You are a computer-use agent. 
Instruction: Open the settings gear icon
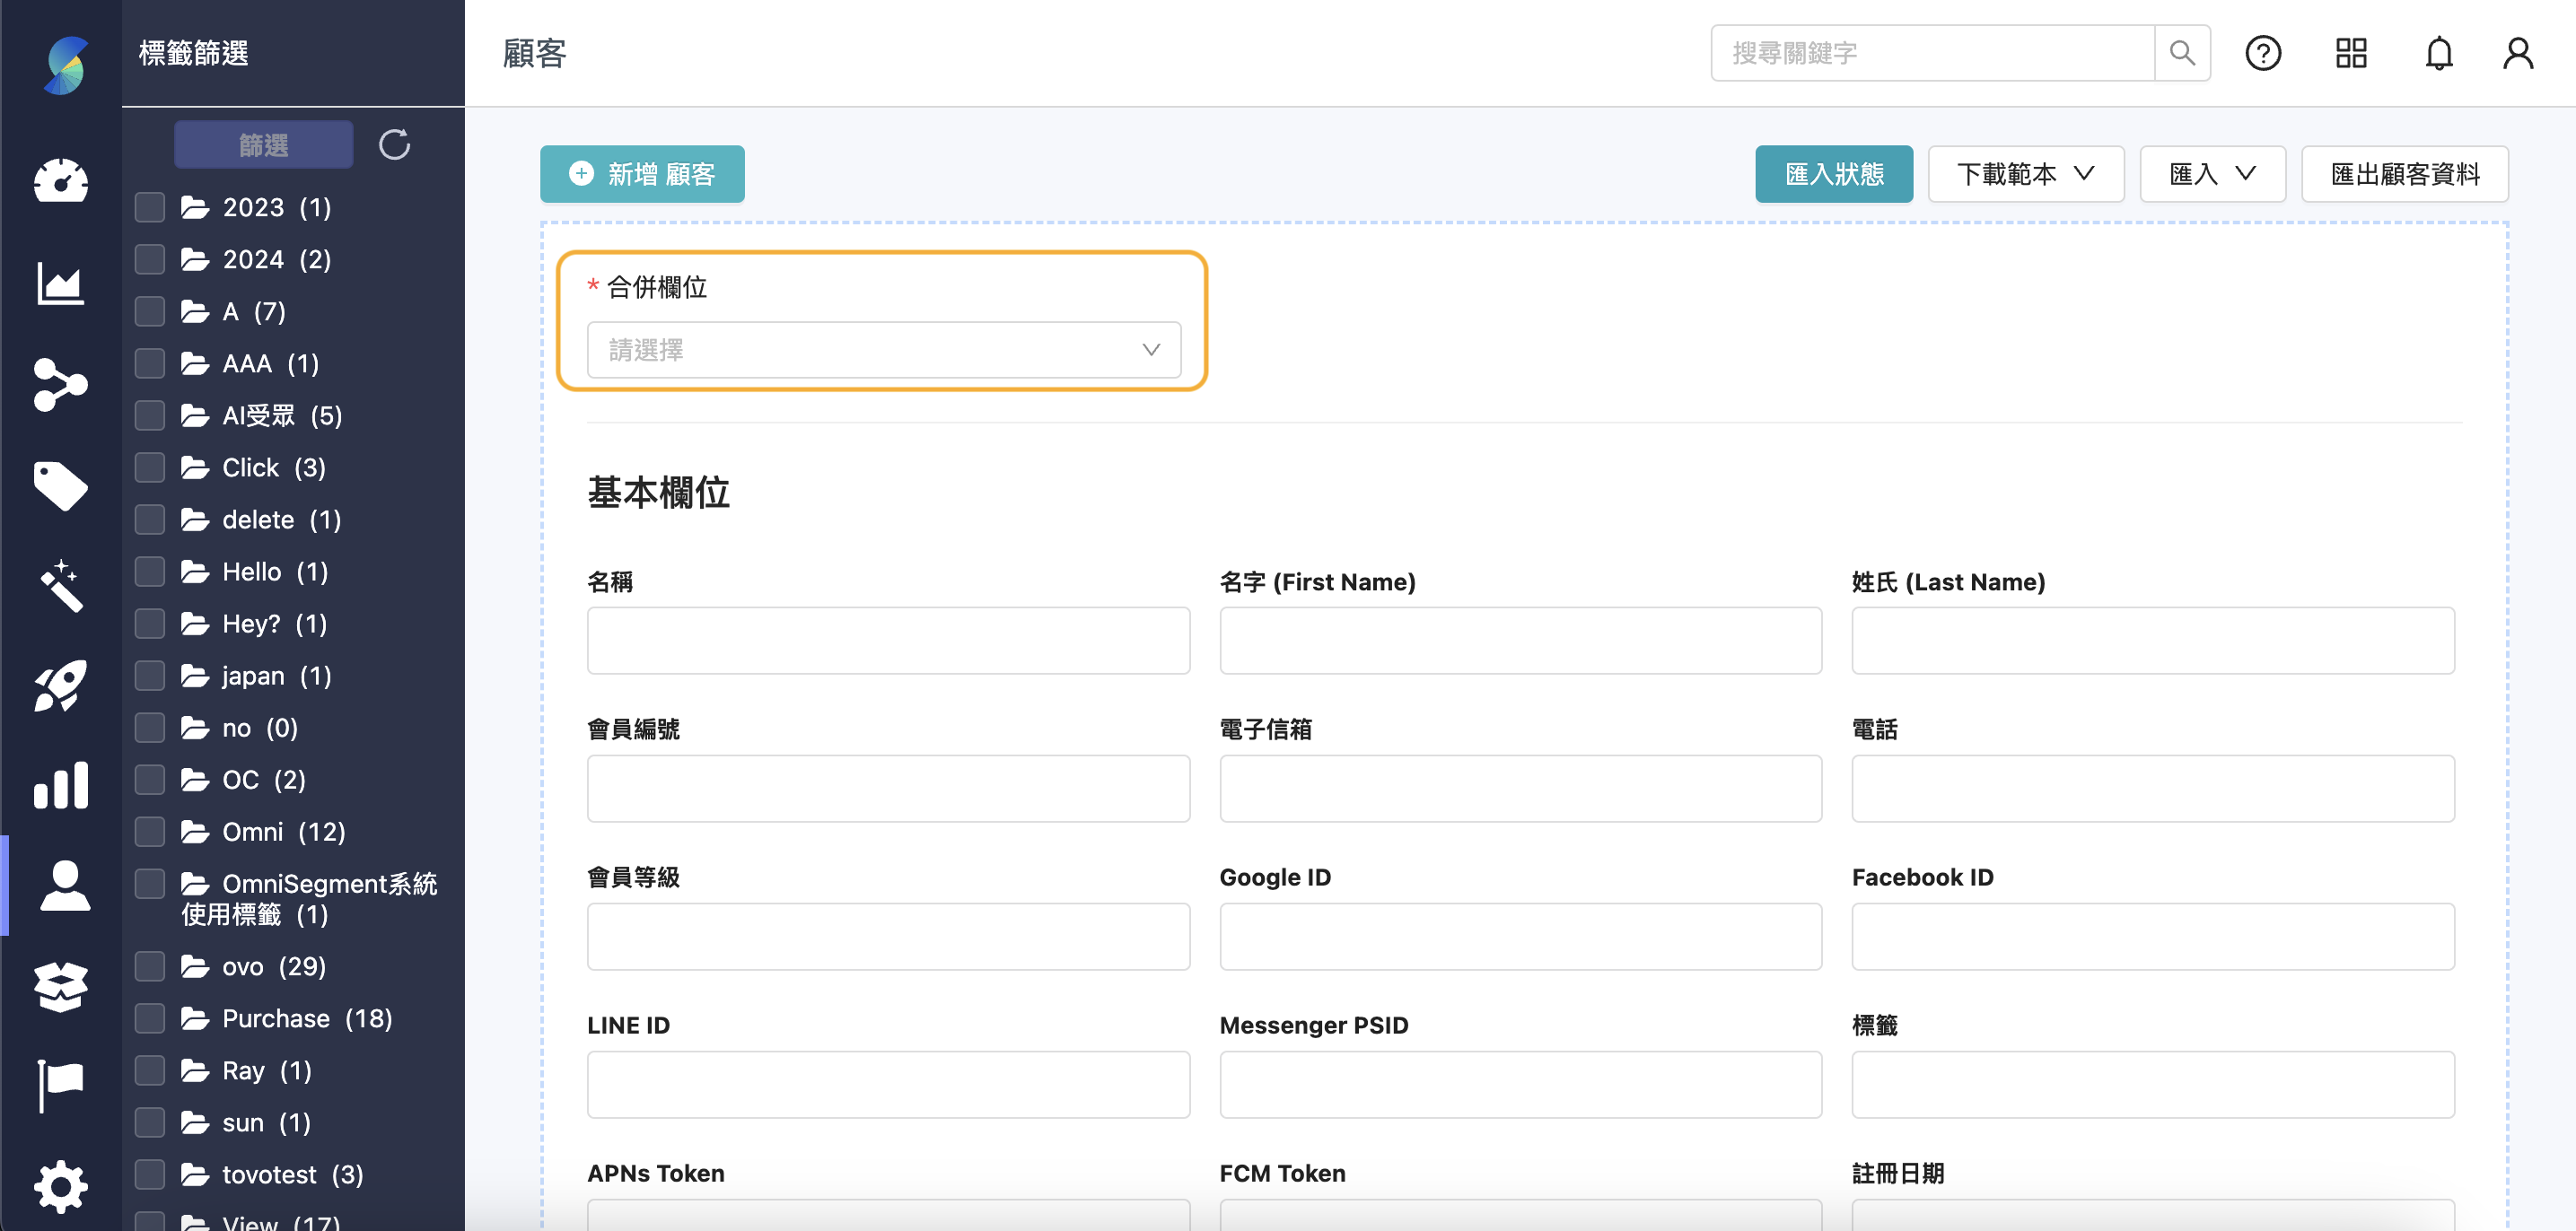[61, 1186]
